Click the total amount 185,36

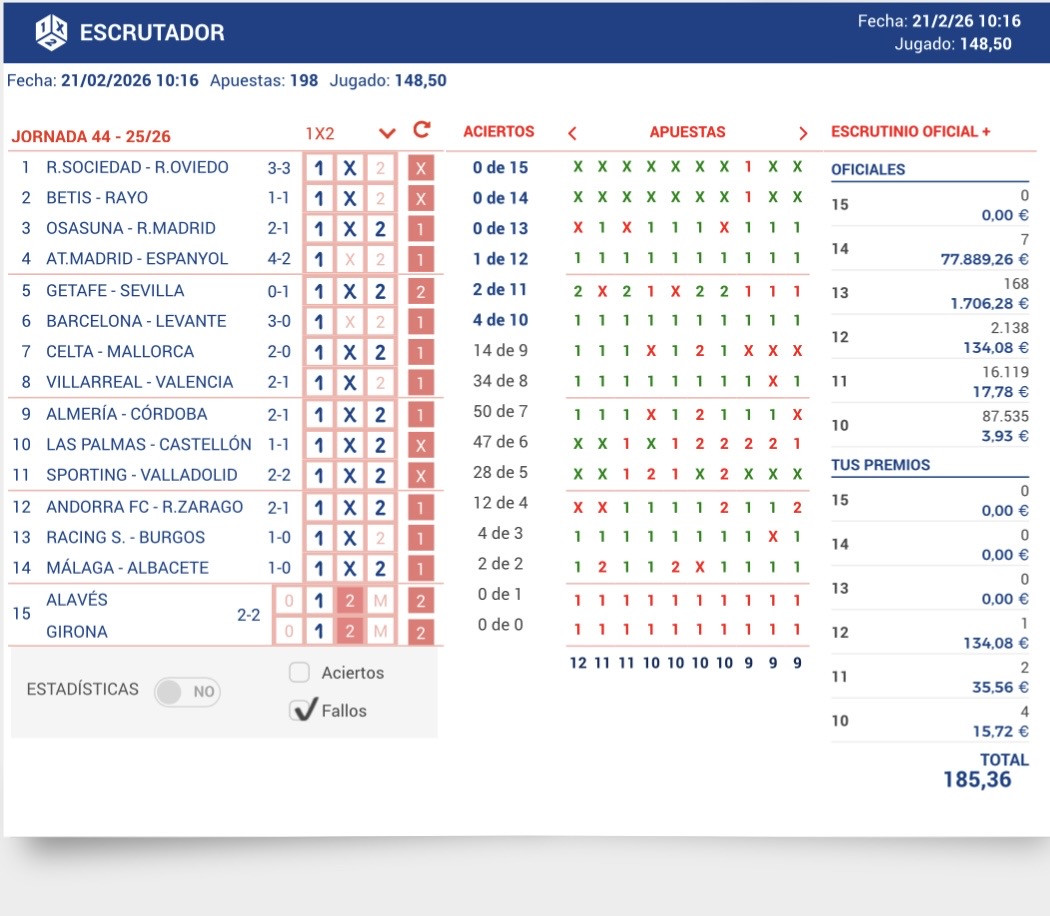tap(977, 780)
